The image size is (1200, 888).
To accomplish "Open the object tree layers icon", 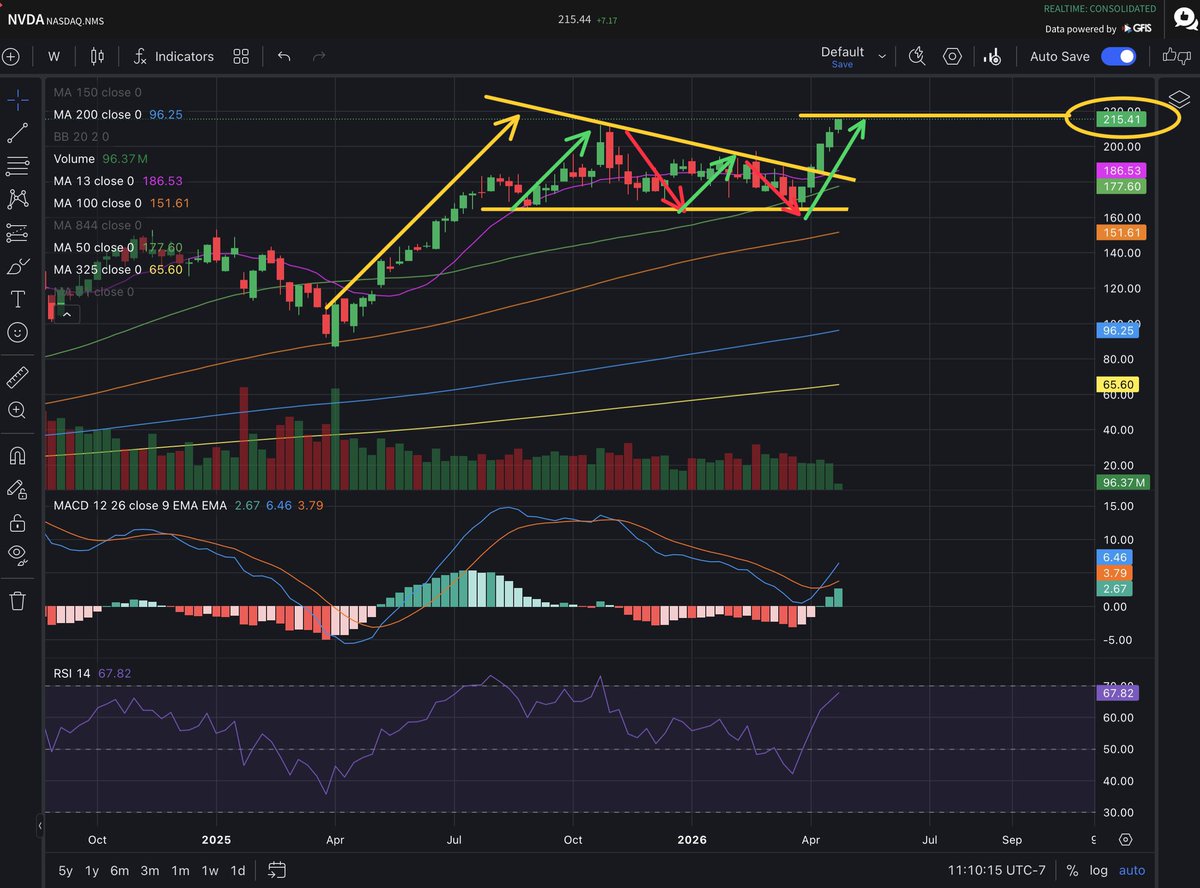I will pyautogui.click(x=1179, y=98).
